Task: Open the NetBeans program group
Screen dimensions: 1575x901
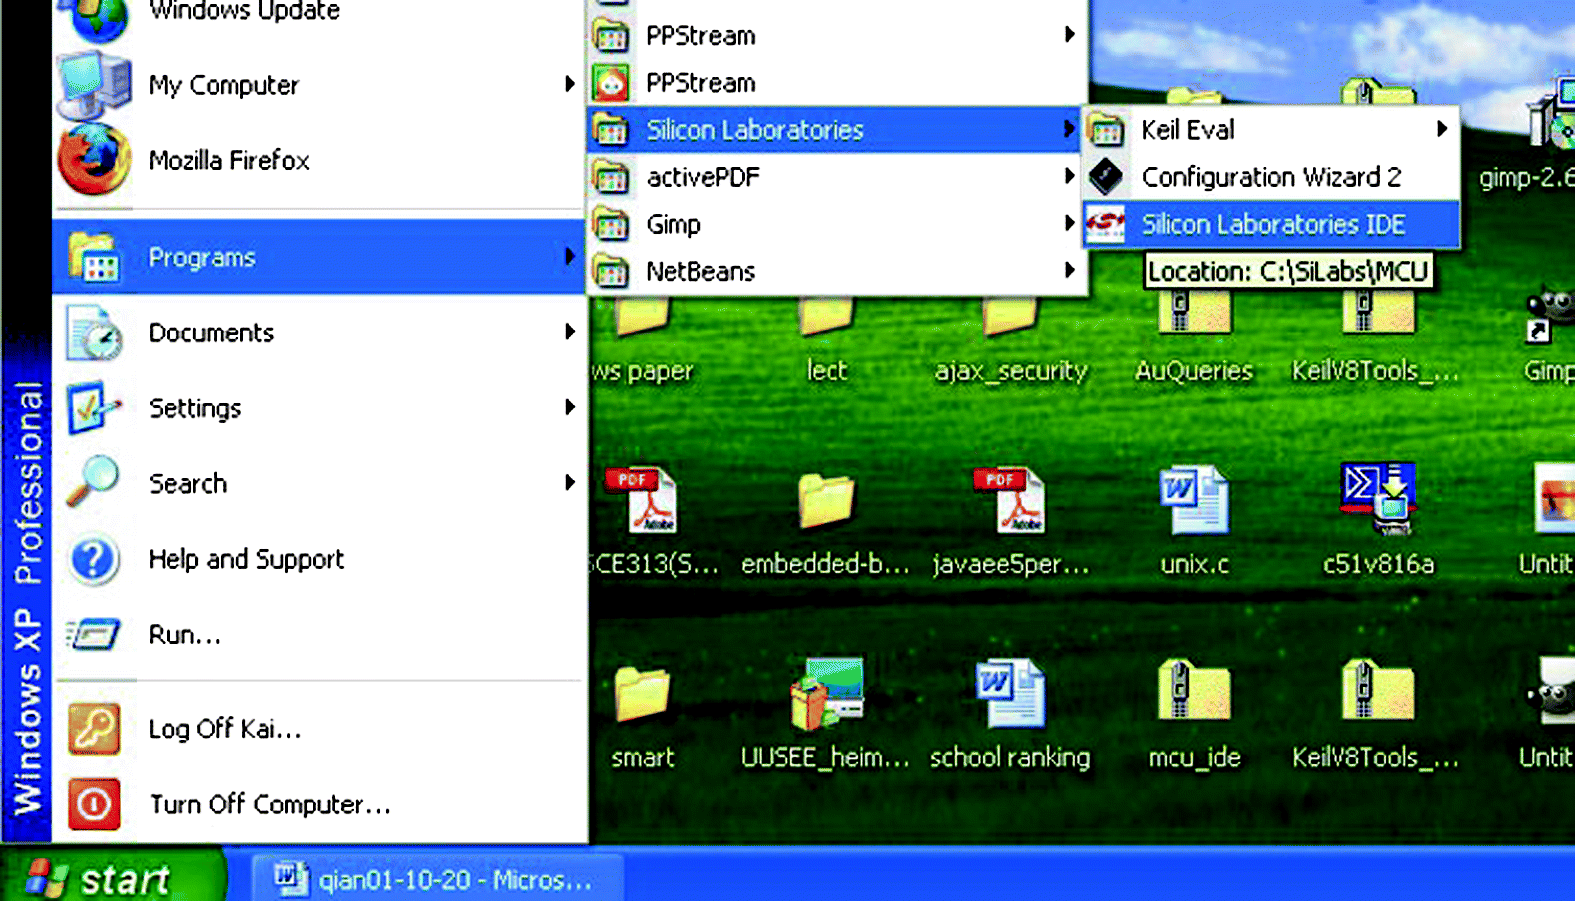Action: (836, 271)
